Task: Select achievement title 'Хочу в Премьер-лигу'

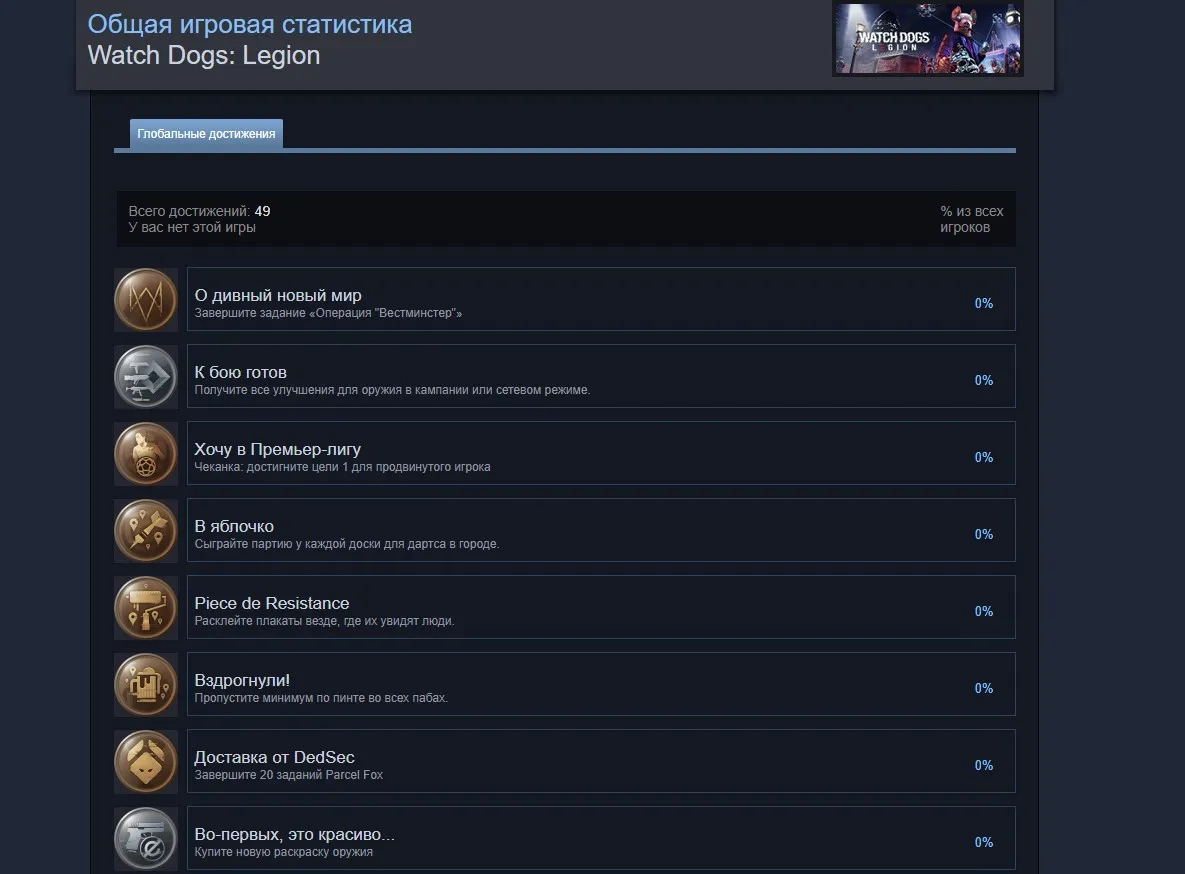Action: click(x=277, y=449)
